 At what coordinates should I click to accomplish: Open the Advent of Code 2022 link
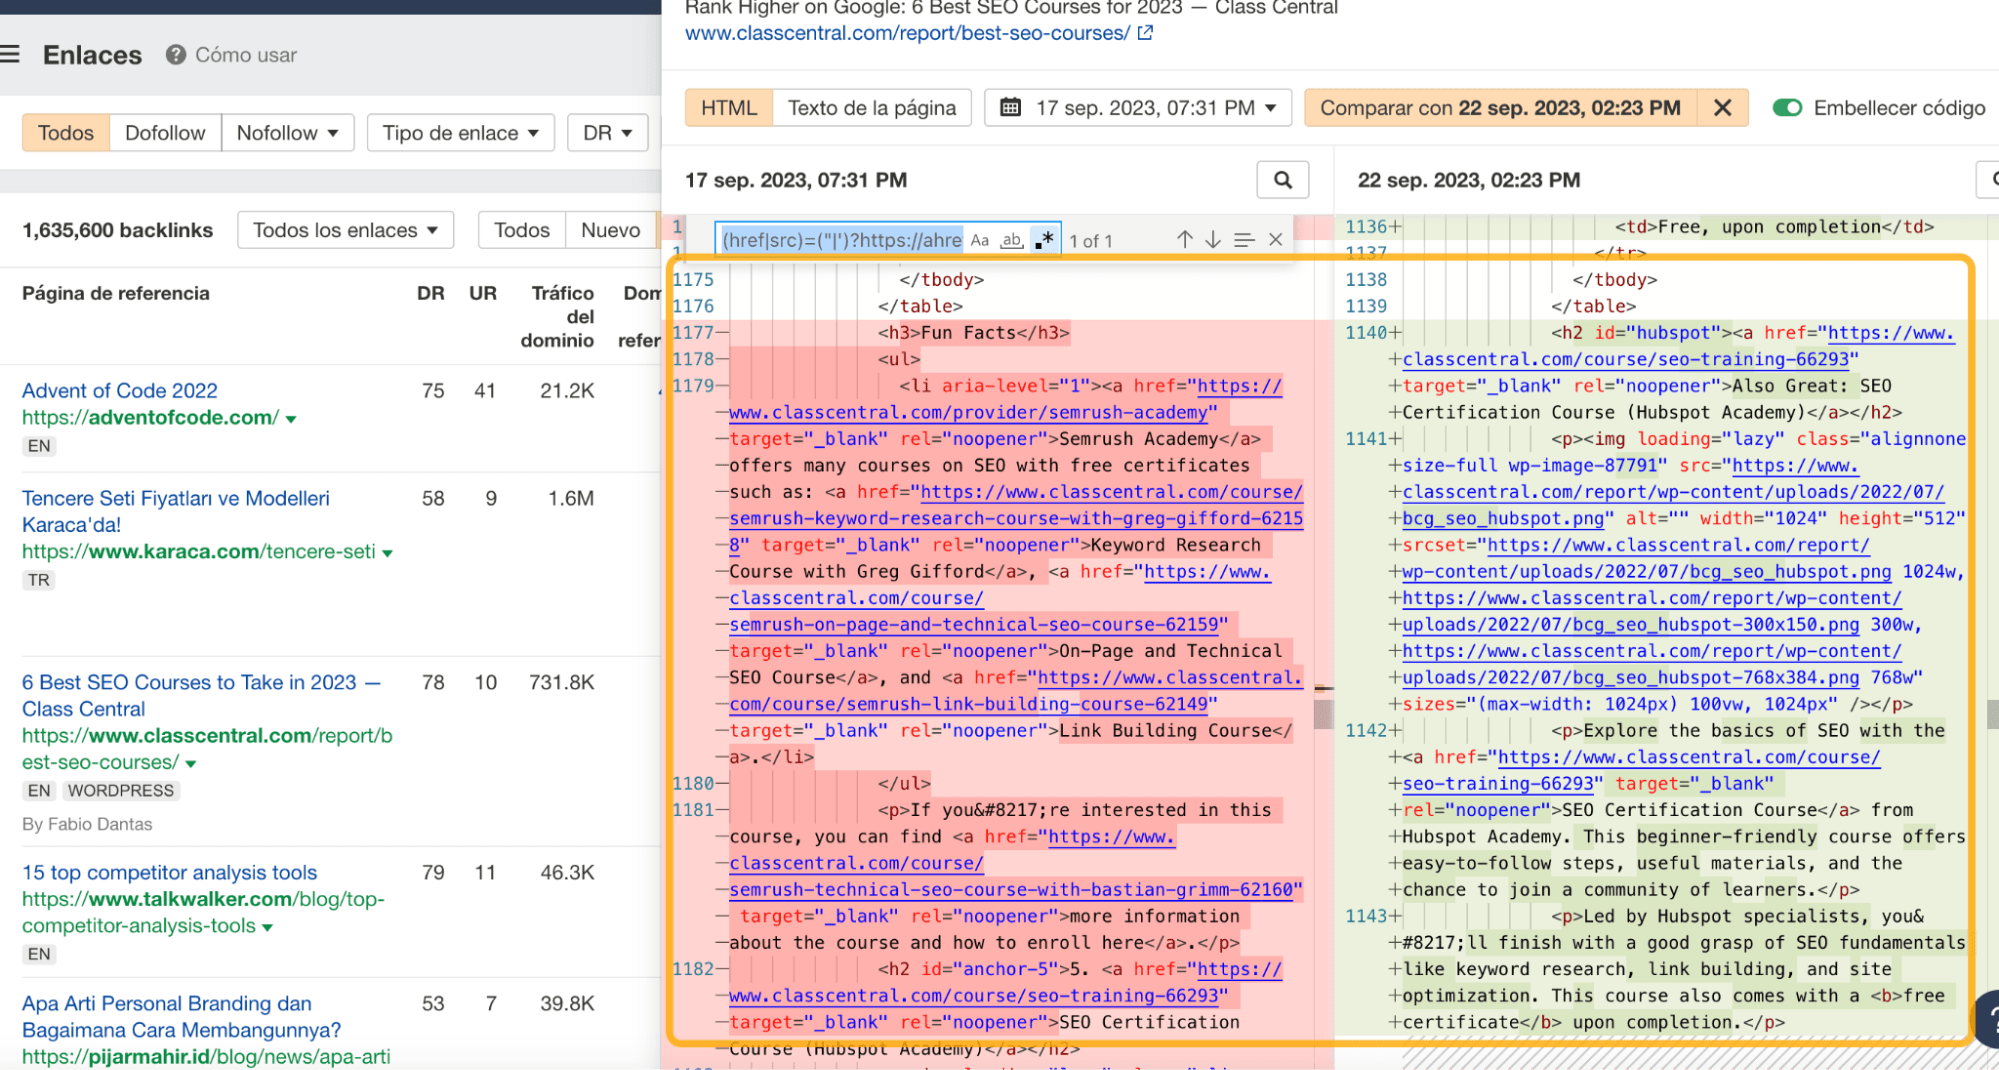[120, 390]
